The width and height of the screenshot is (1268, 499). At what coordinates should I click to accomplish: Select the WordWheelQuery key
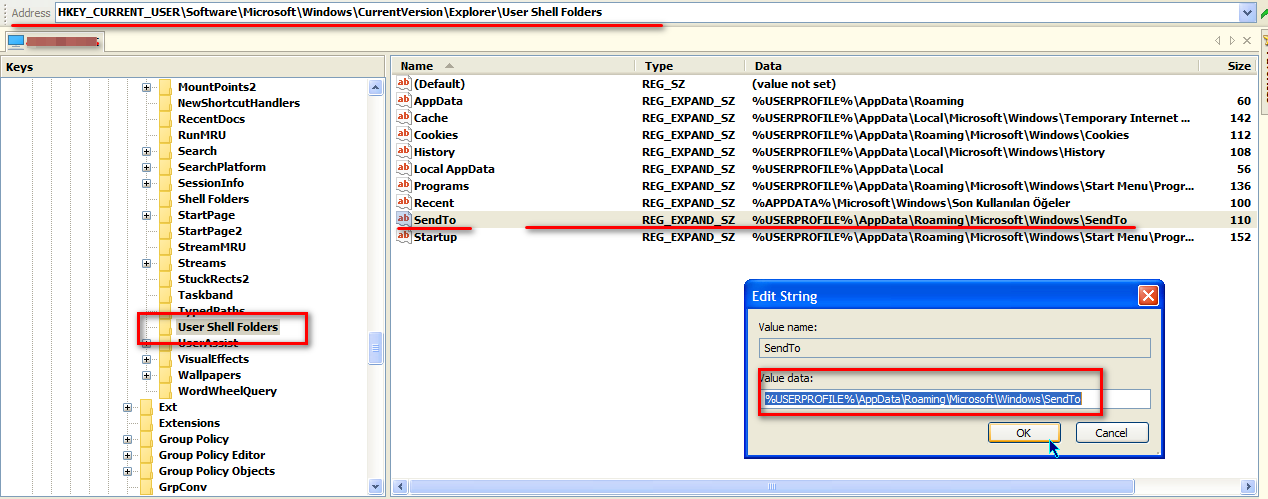pos(227,391)
